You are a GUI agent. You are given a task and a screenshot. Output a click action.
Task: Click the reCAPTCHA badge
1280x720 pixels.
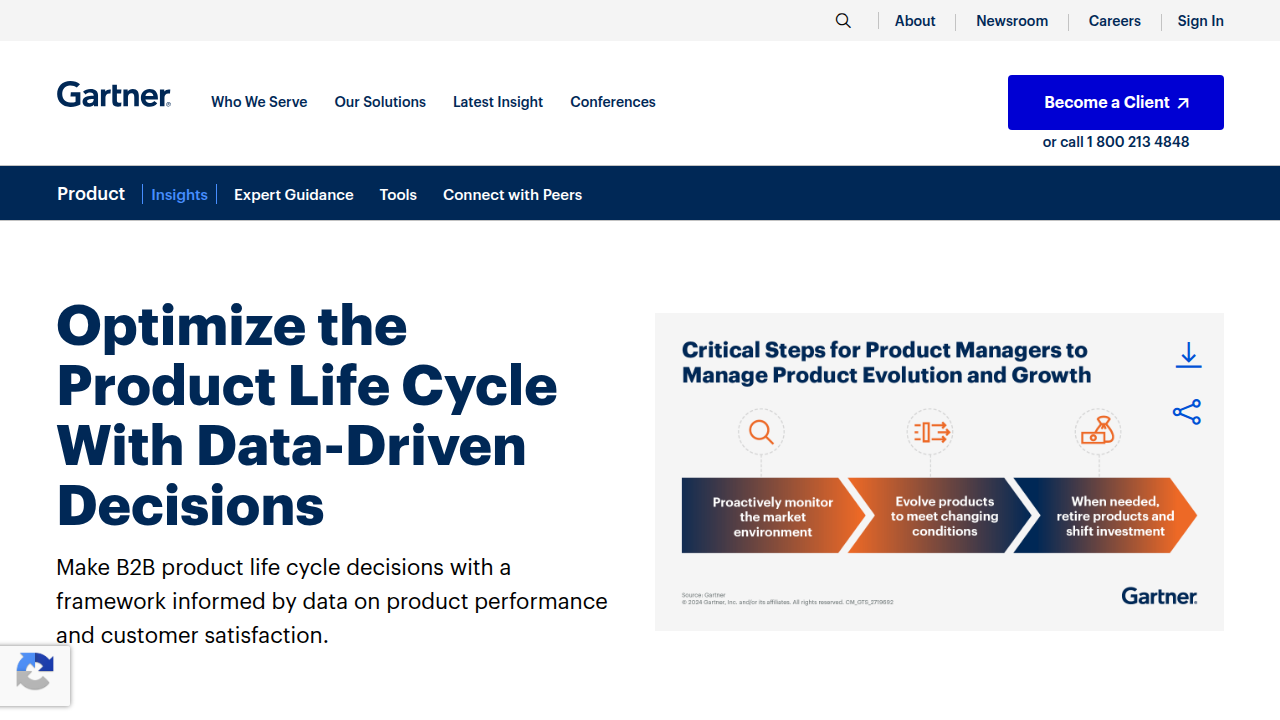[35, 676]
